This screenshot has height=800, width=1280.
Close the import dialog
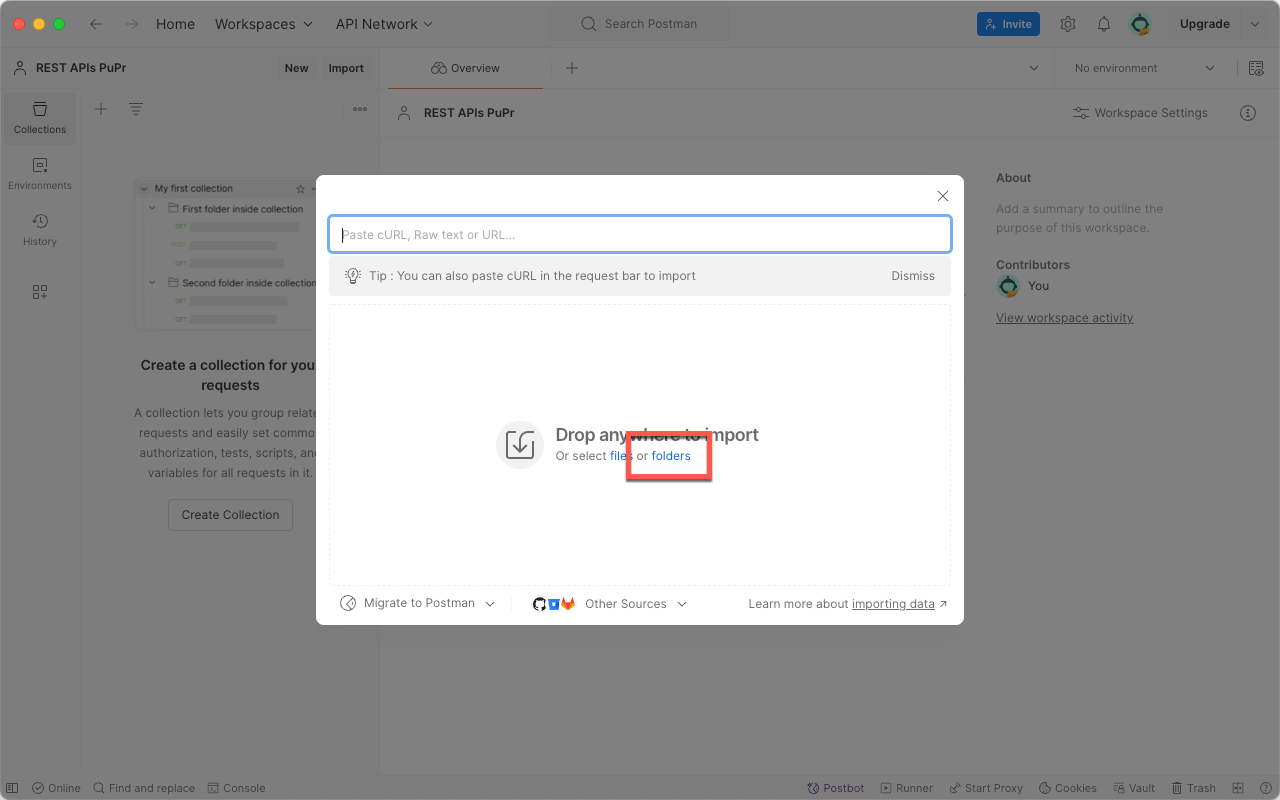(x=942, y=196)
